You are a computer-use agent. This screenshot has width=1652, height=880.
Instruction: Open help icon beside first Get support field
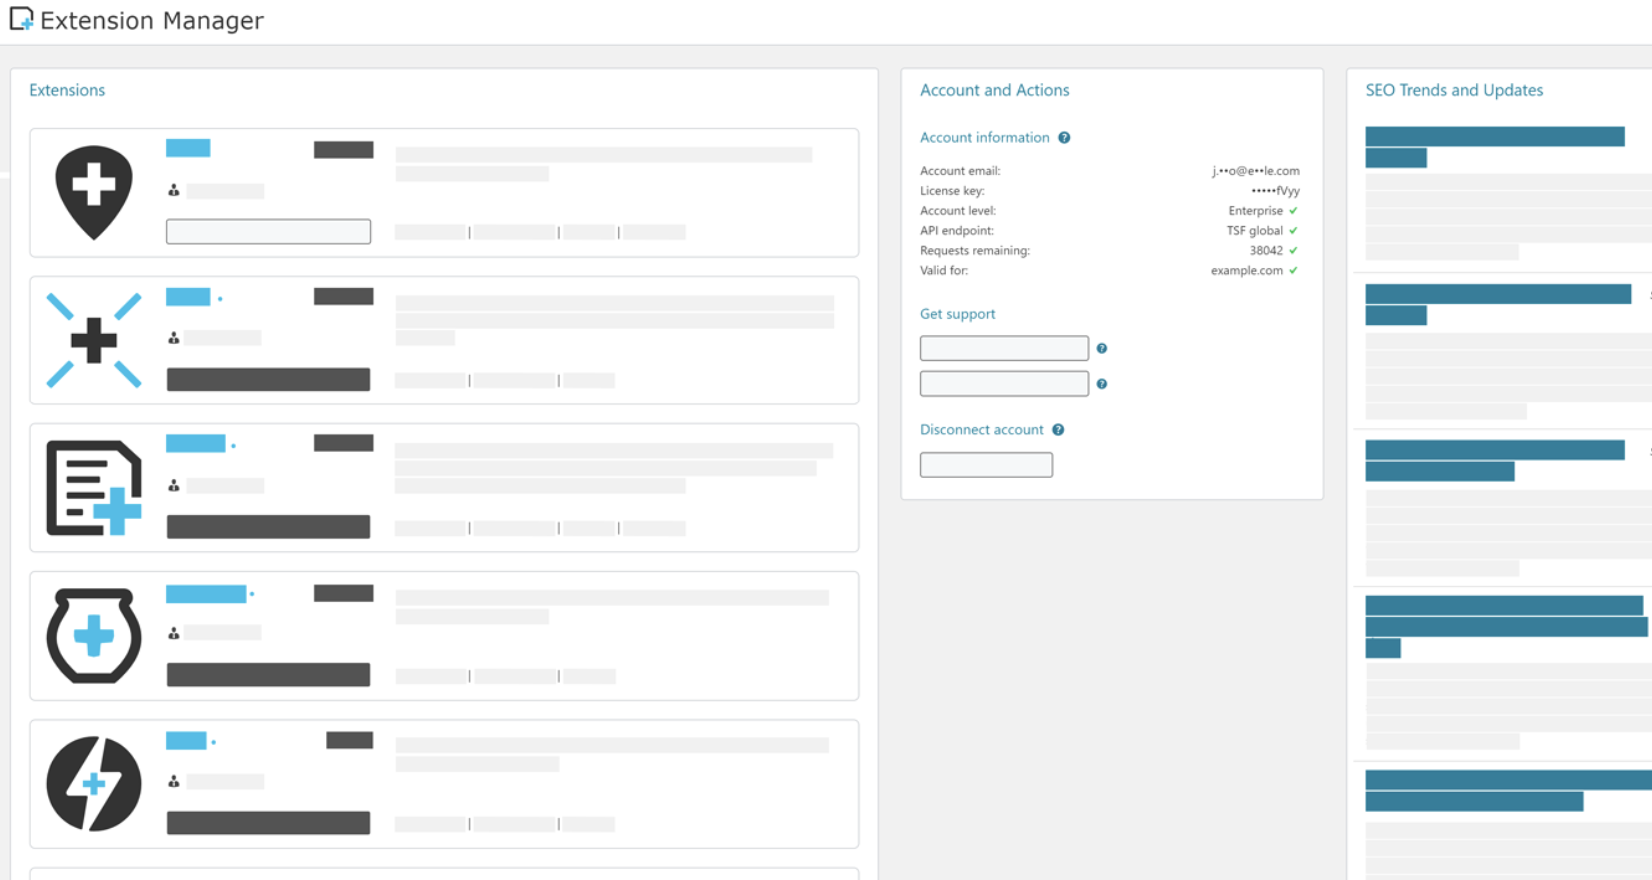pyautogui.click(x=1101, y=348)
